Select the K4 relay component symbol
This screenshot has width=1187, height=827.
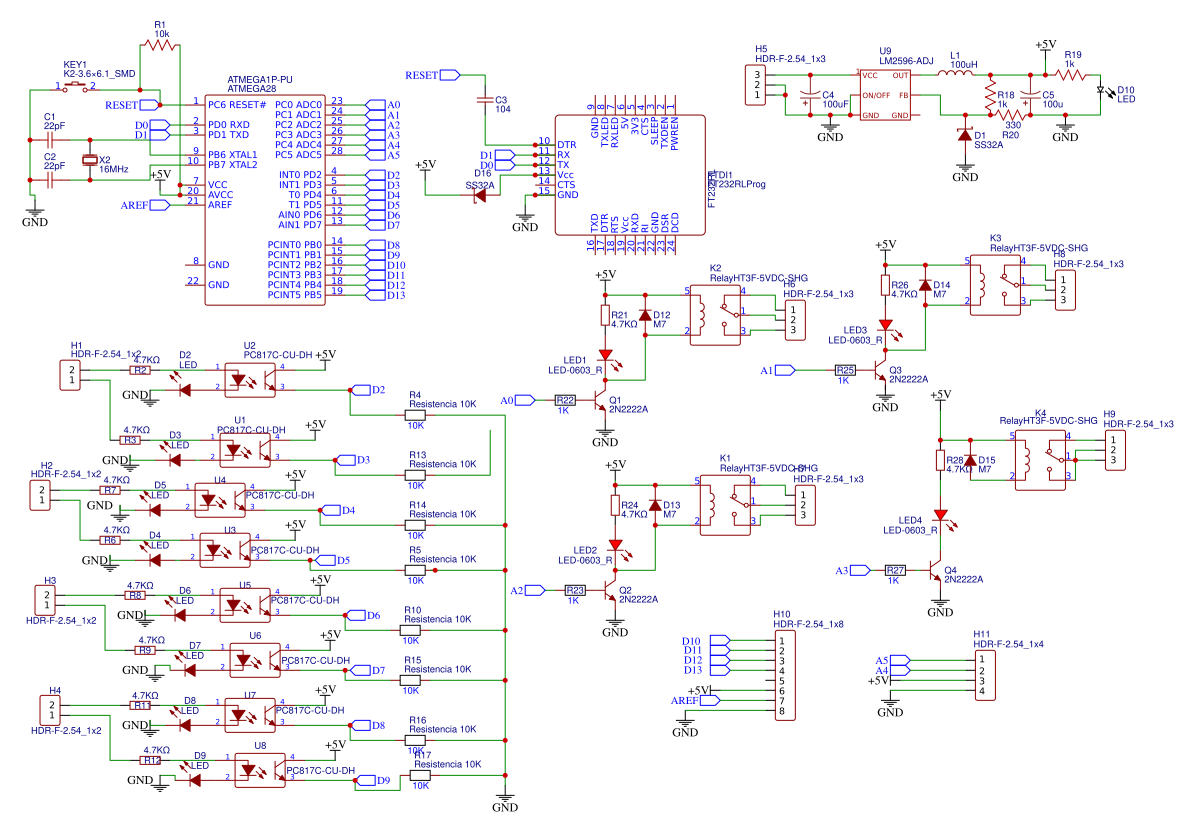click(x=1040, y=457)
